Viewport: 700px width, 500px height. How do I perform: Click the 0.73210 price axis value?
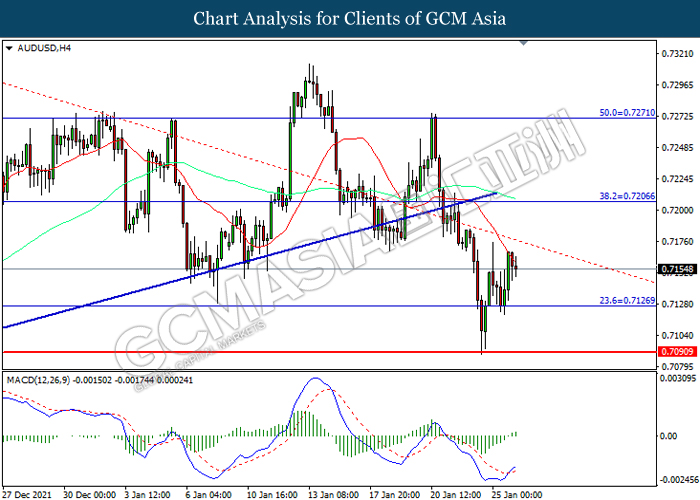pos(677,54)
